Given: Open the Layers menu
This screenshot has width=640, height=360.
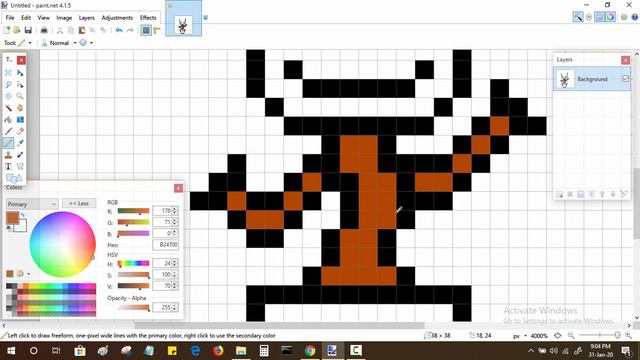Looking at the screenshot, I should 87,18.
